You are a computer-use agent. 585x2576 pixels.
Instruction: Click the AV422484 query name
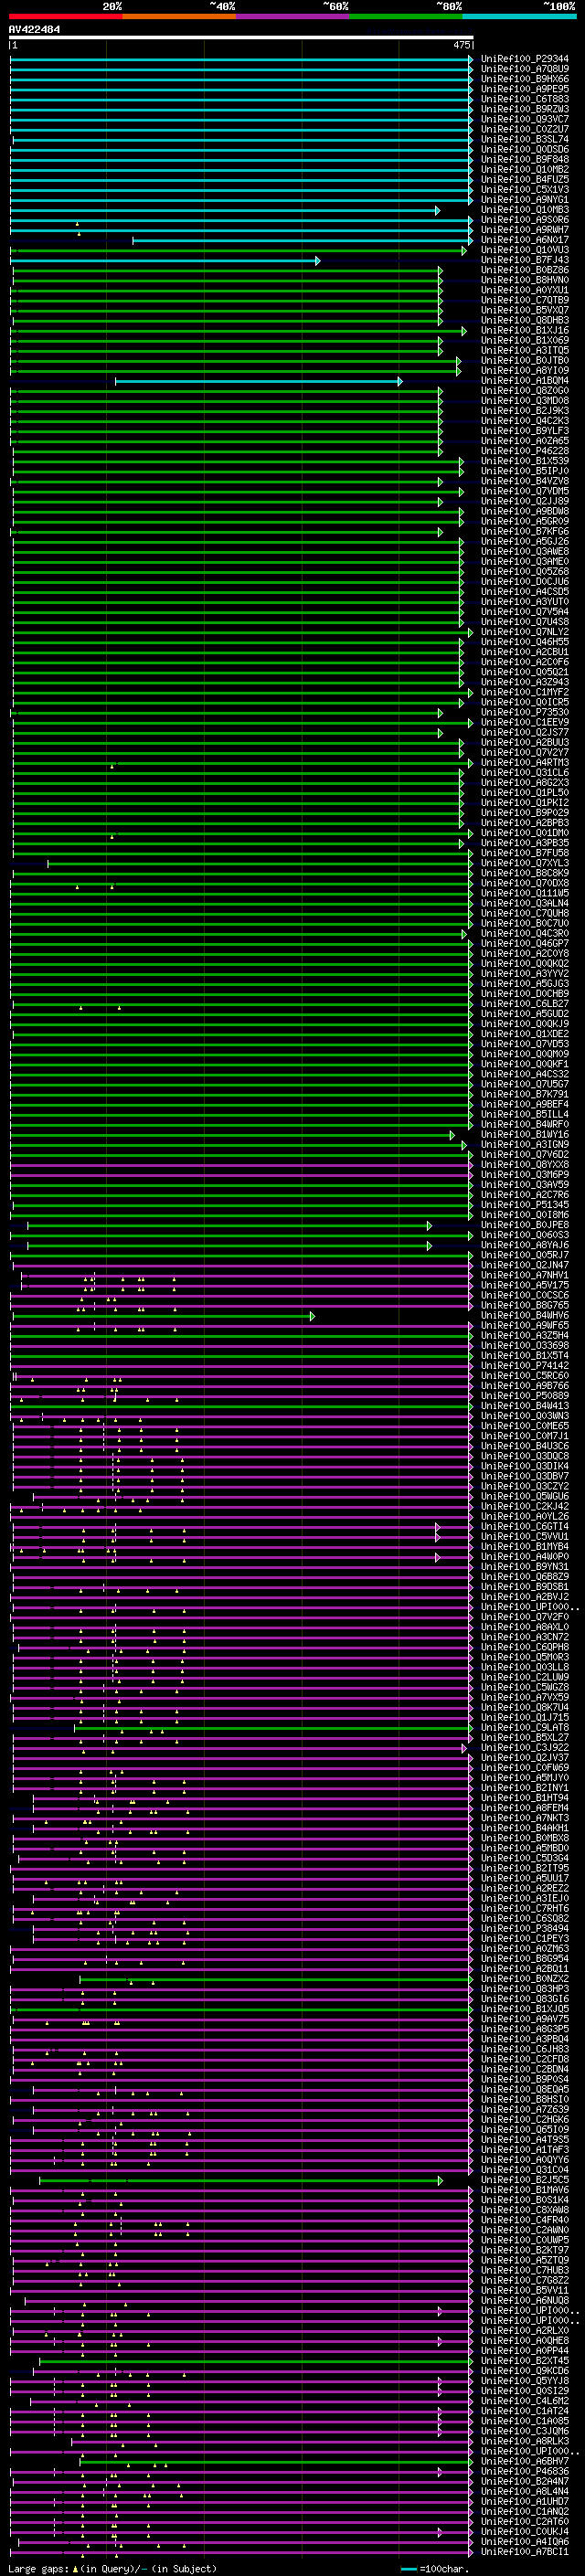pyautogui.click(x=34, y=29)
